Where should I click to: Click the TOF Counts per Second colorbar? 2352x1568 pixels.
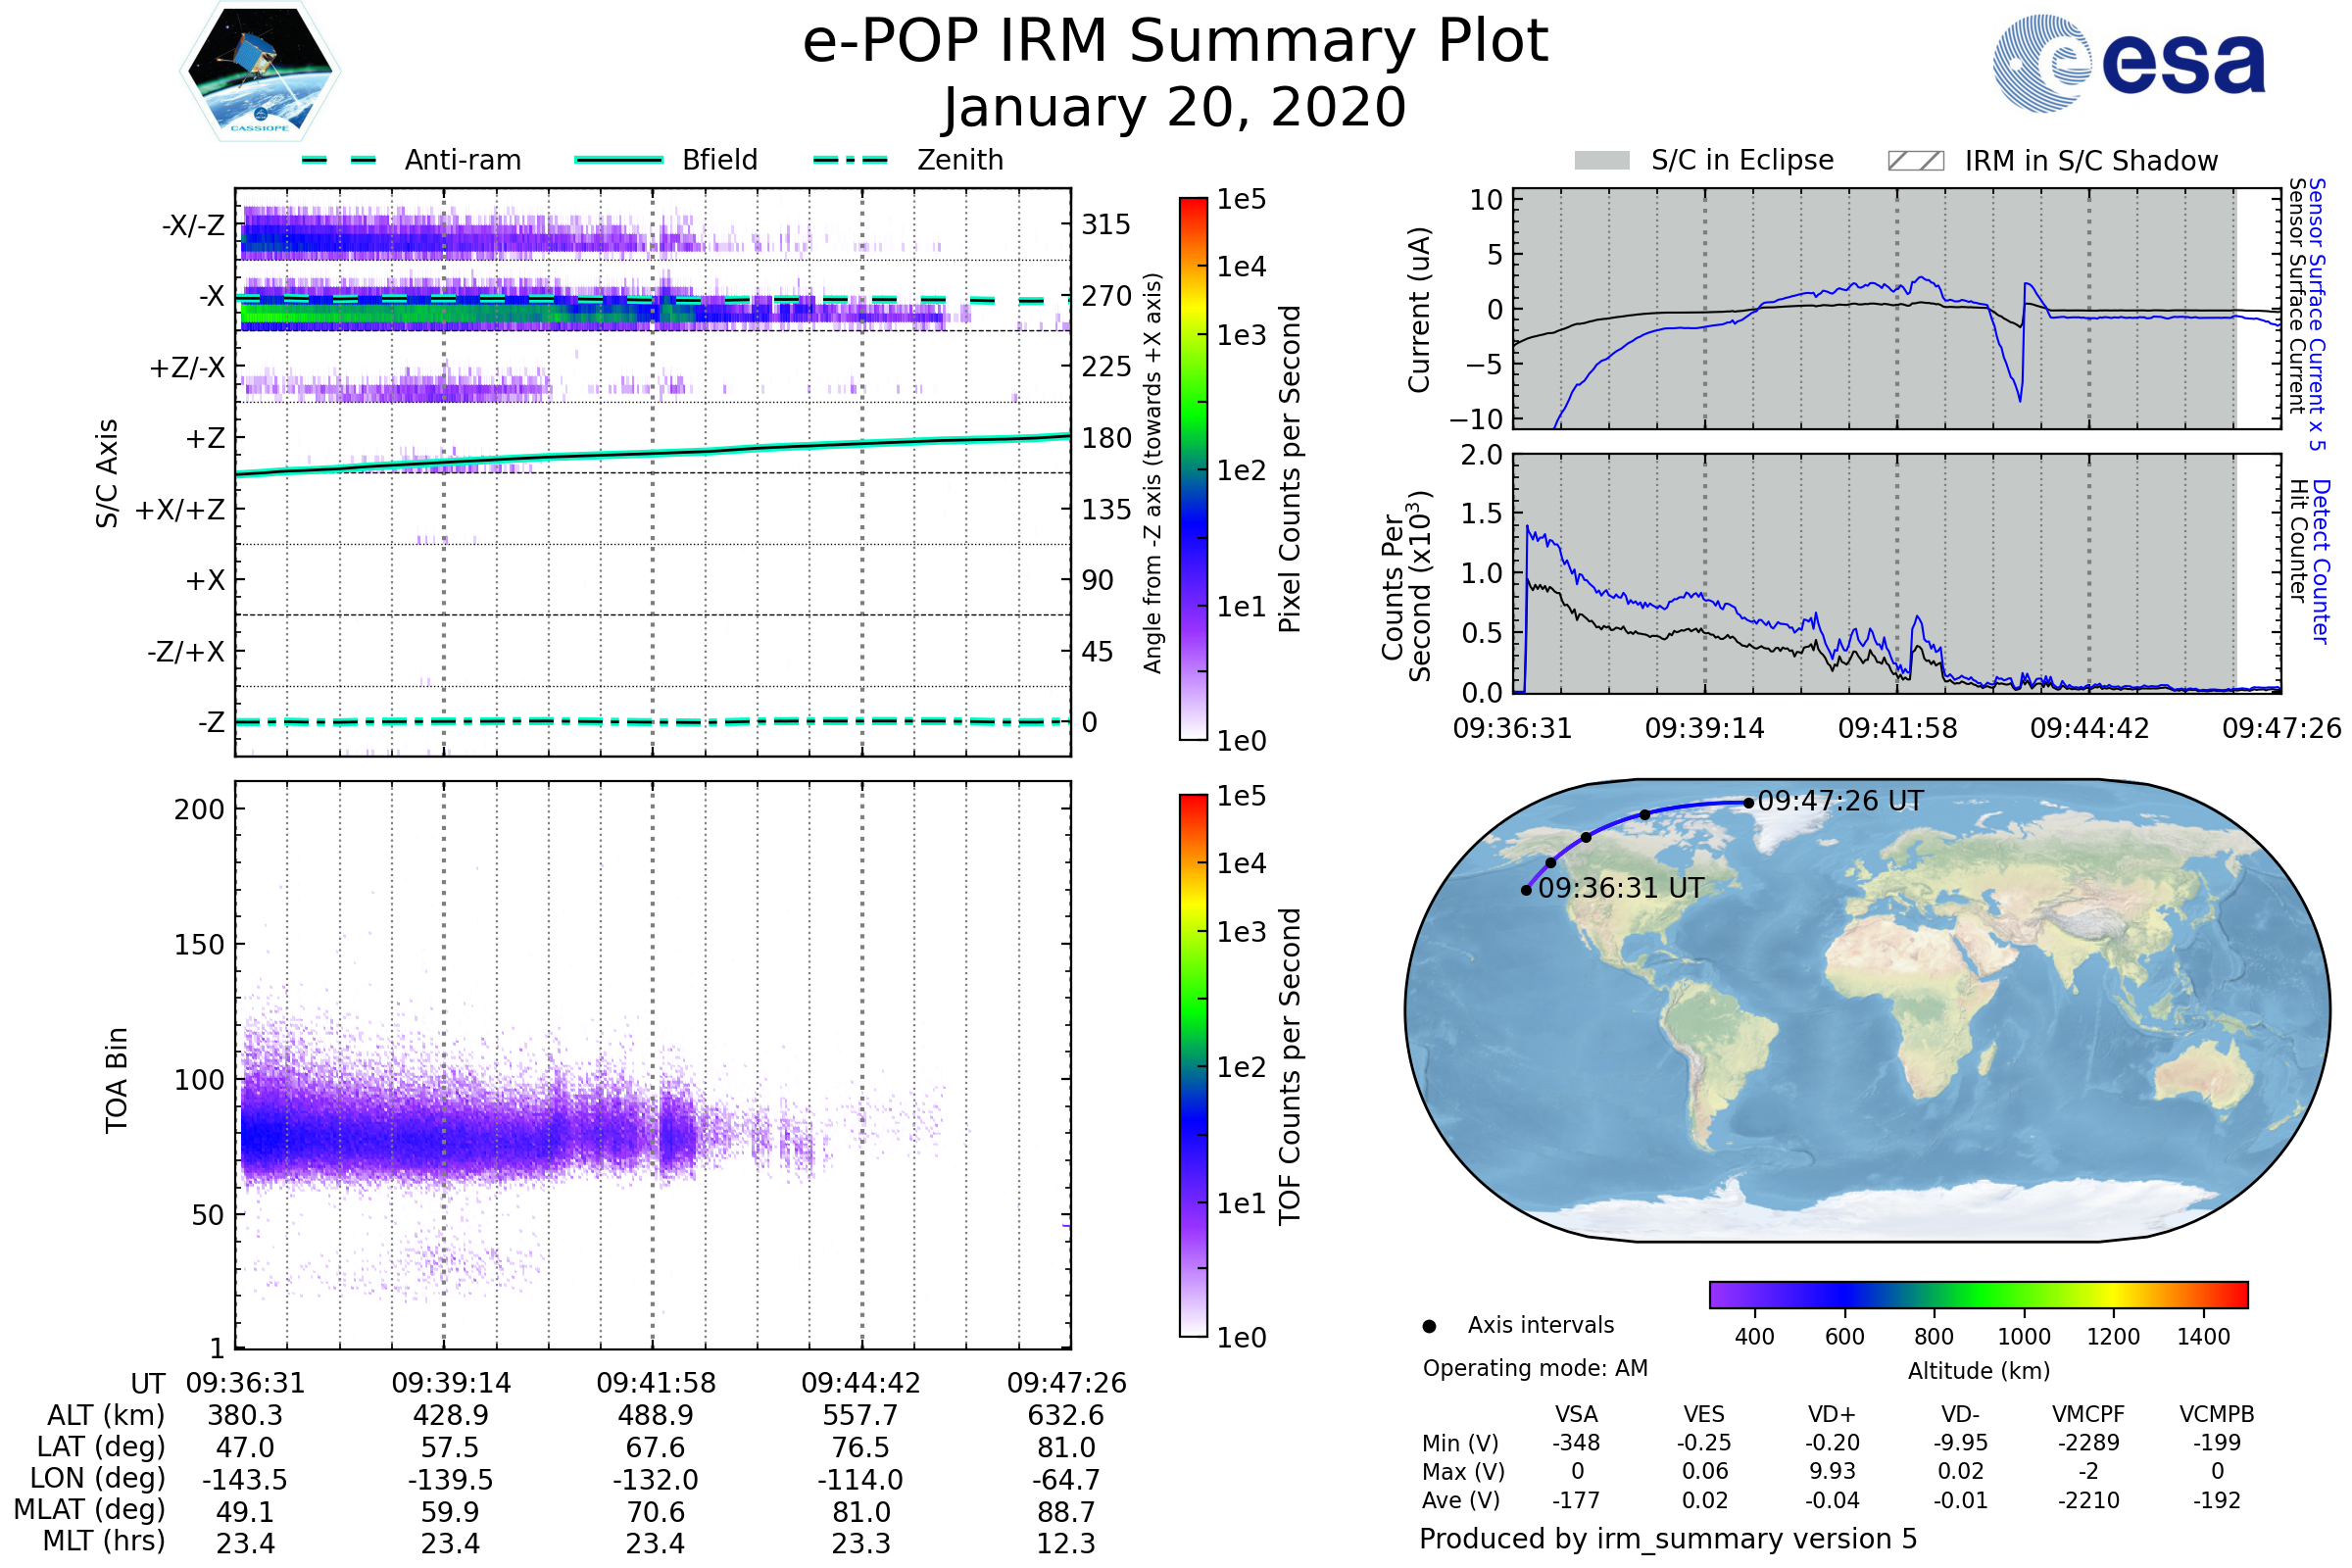click(1193, 1066)
